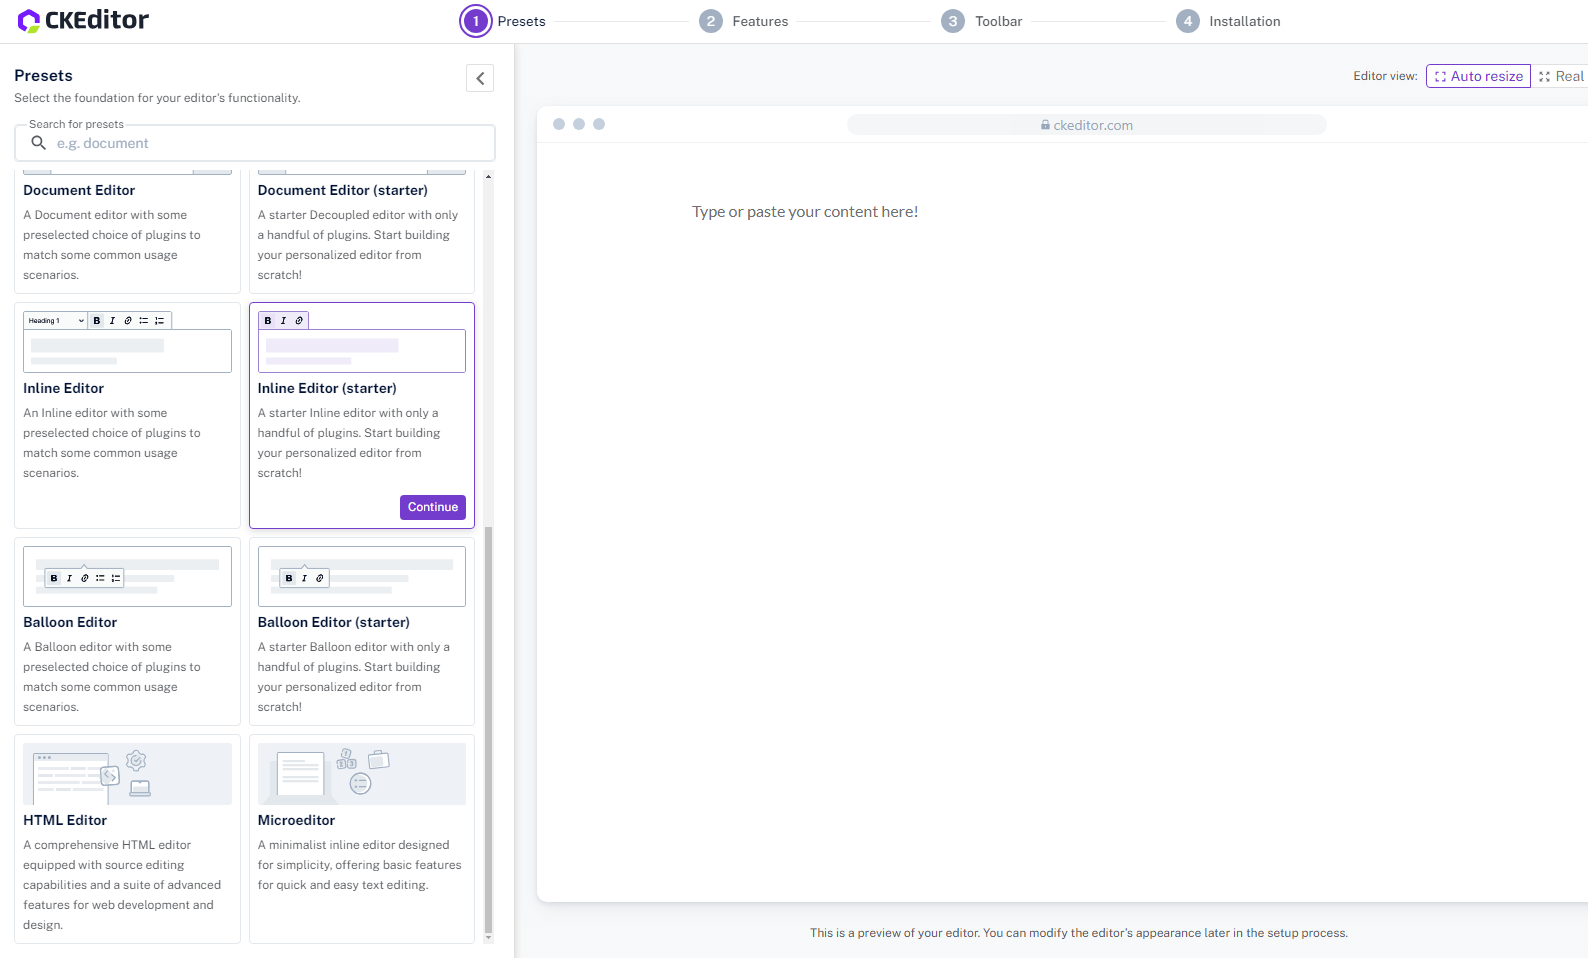Select the Balloon Editor preset card
Viewport: 1588px width, 958px height.
point(127,631)
